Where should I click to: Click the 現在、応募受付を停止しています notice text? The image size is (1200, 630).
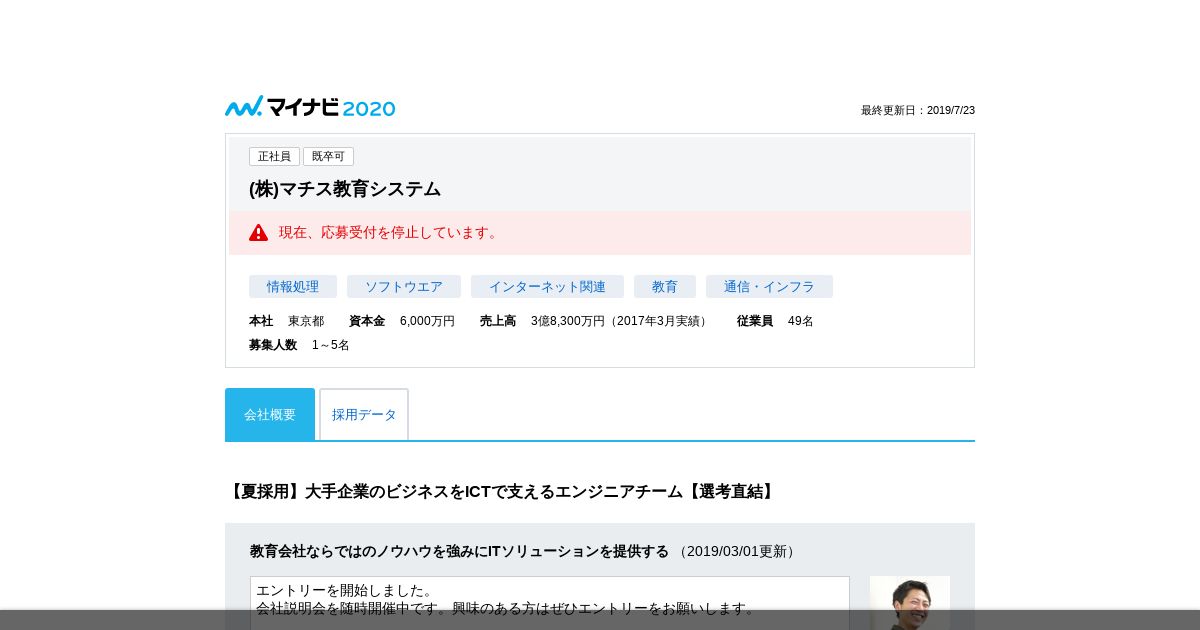390,232
